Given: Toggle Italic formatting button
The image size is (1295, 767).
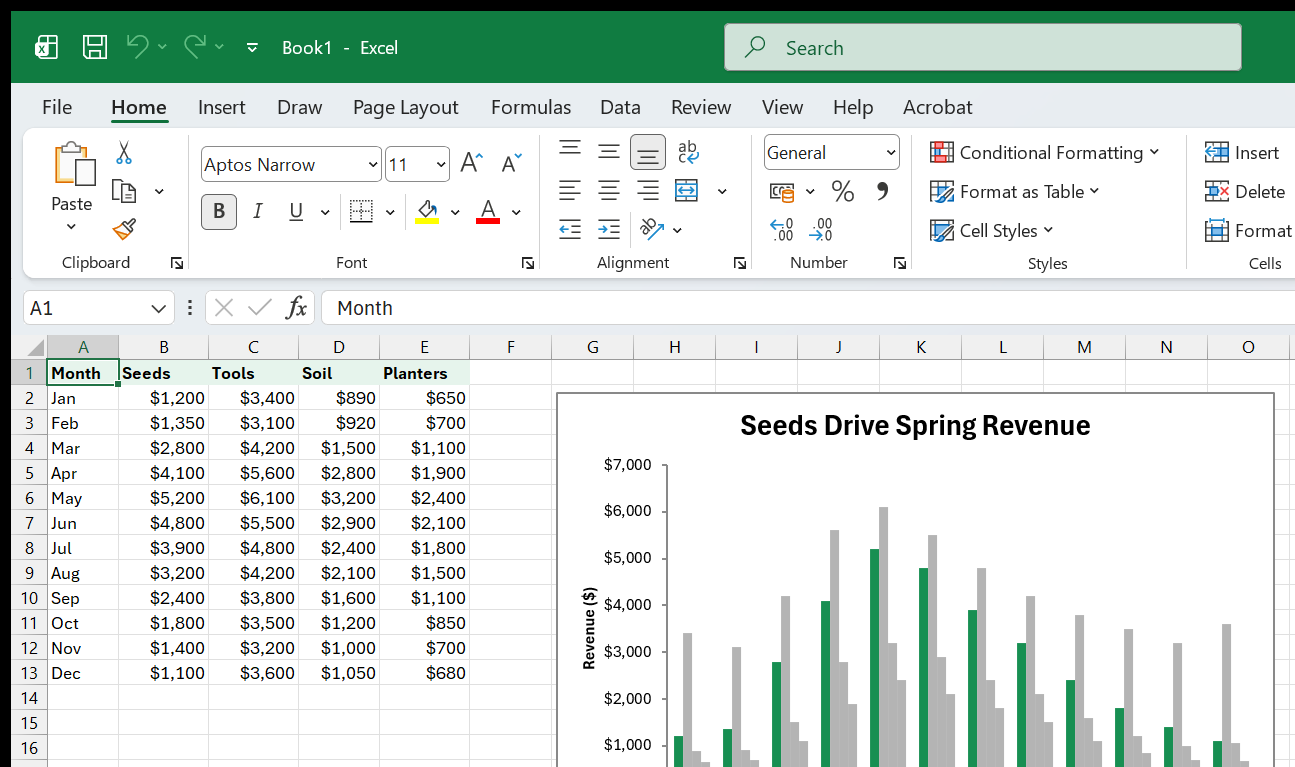Looking at the screenshot, I should [x=257, y=211].
